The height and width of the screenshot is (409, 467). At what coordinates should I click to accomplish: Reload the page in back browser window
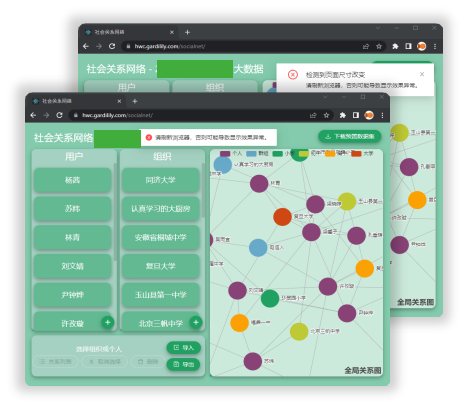coord(112,46)
